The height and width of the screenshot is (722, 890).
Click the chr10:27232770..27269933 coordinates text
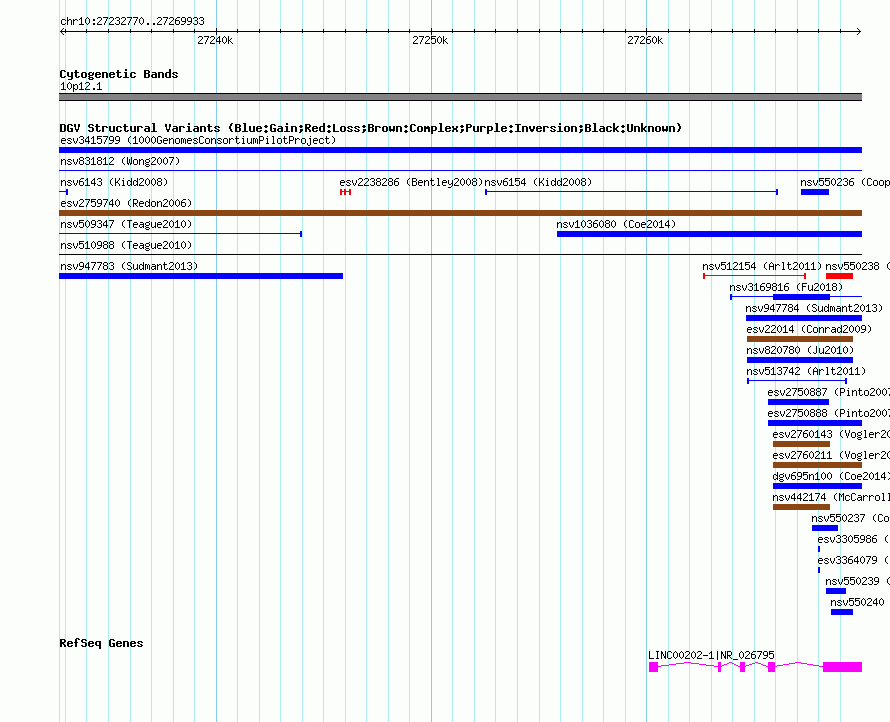132,21
